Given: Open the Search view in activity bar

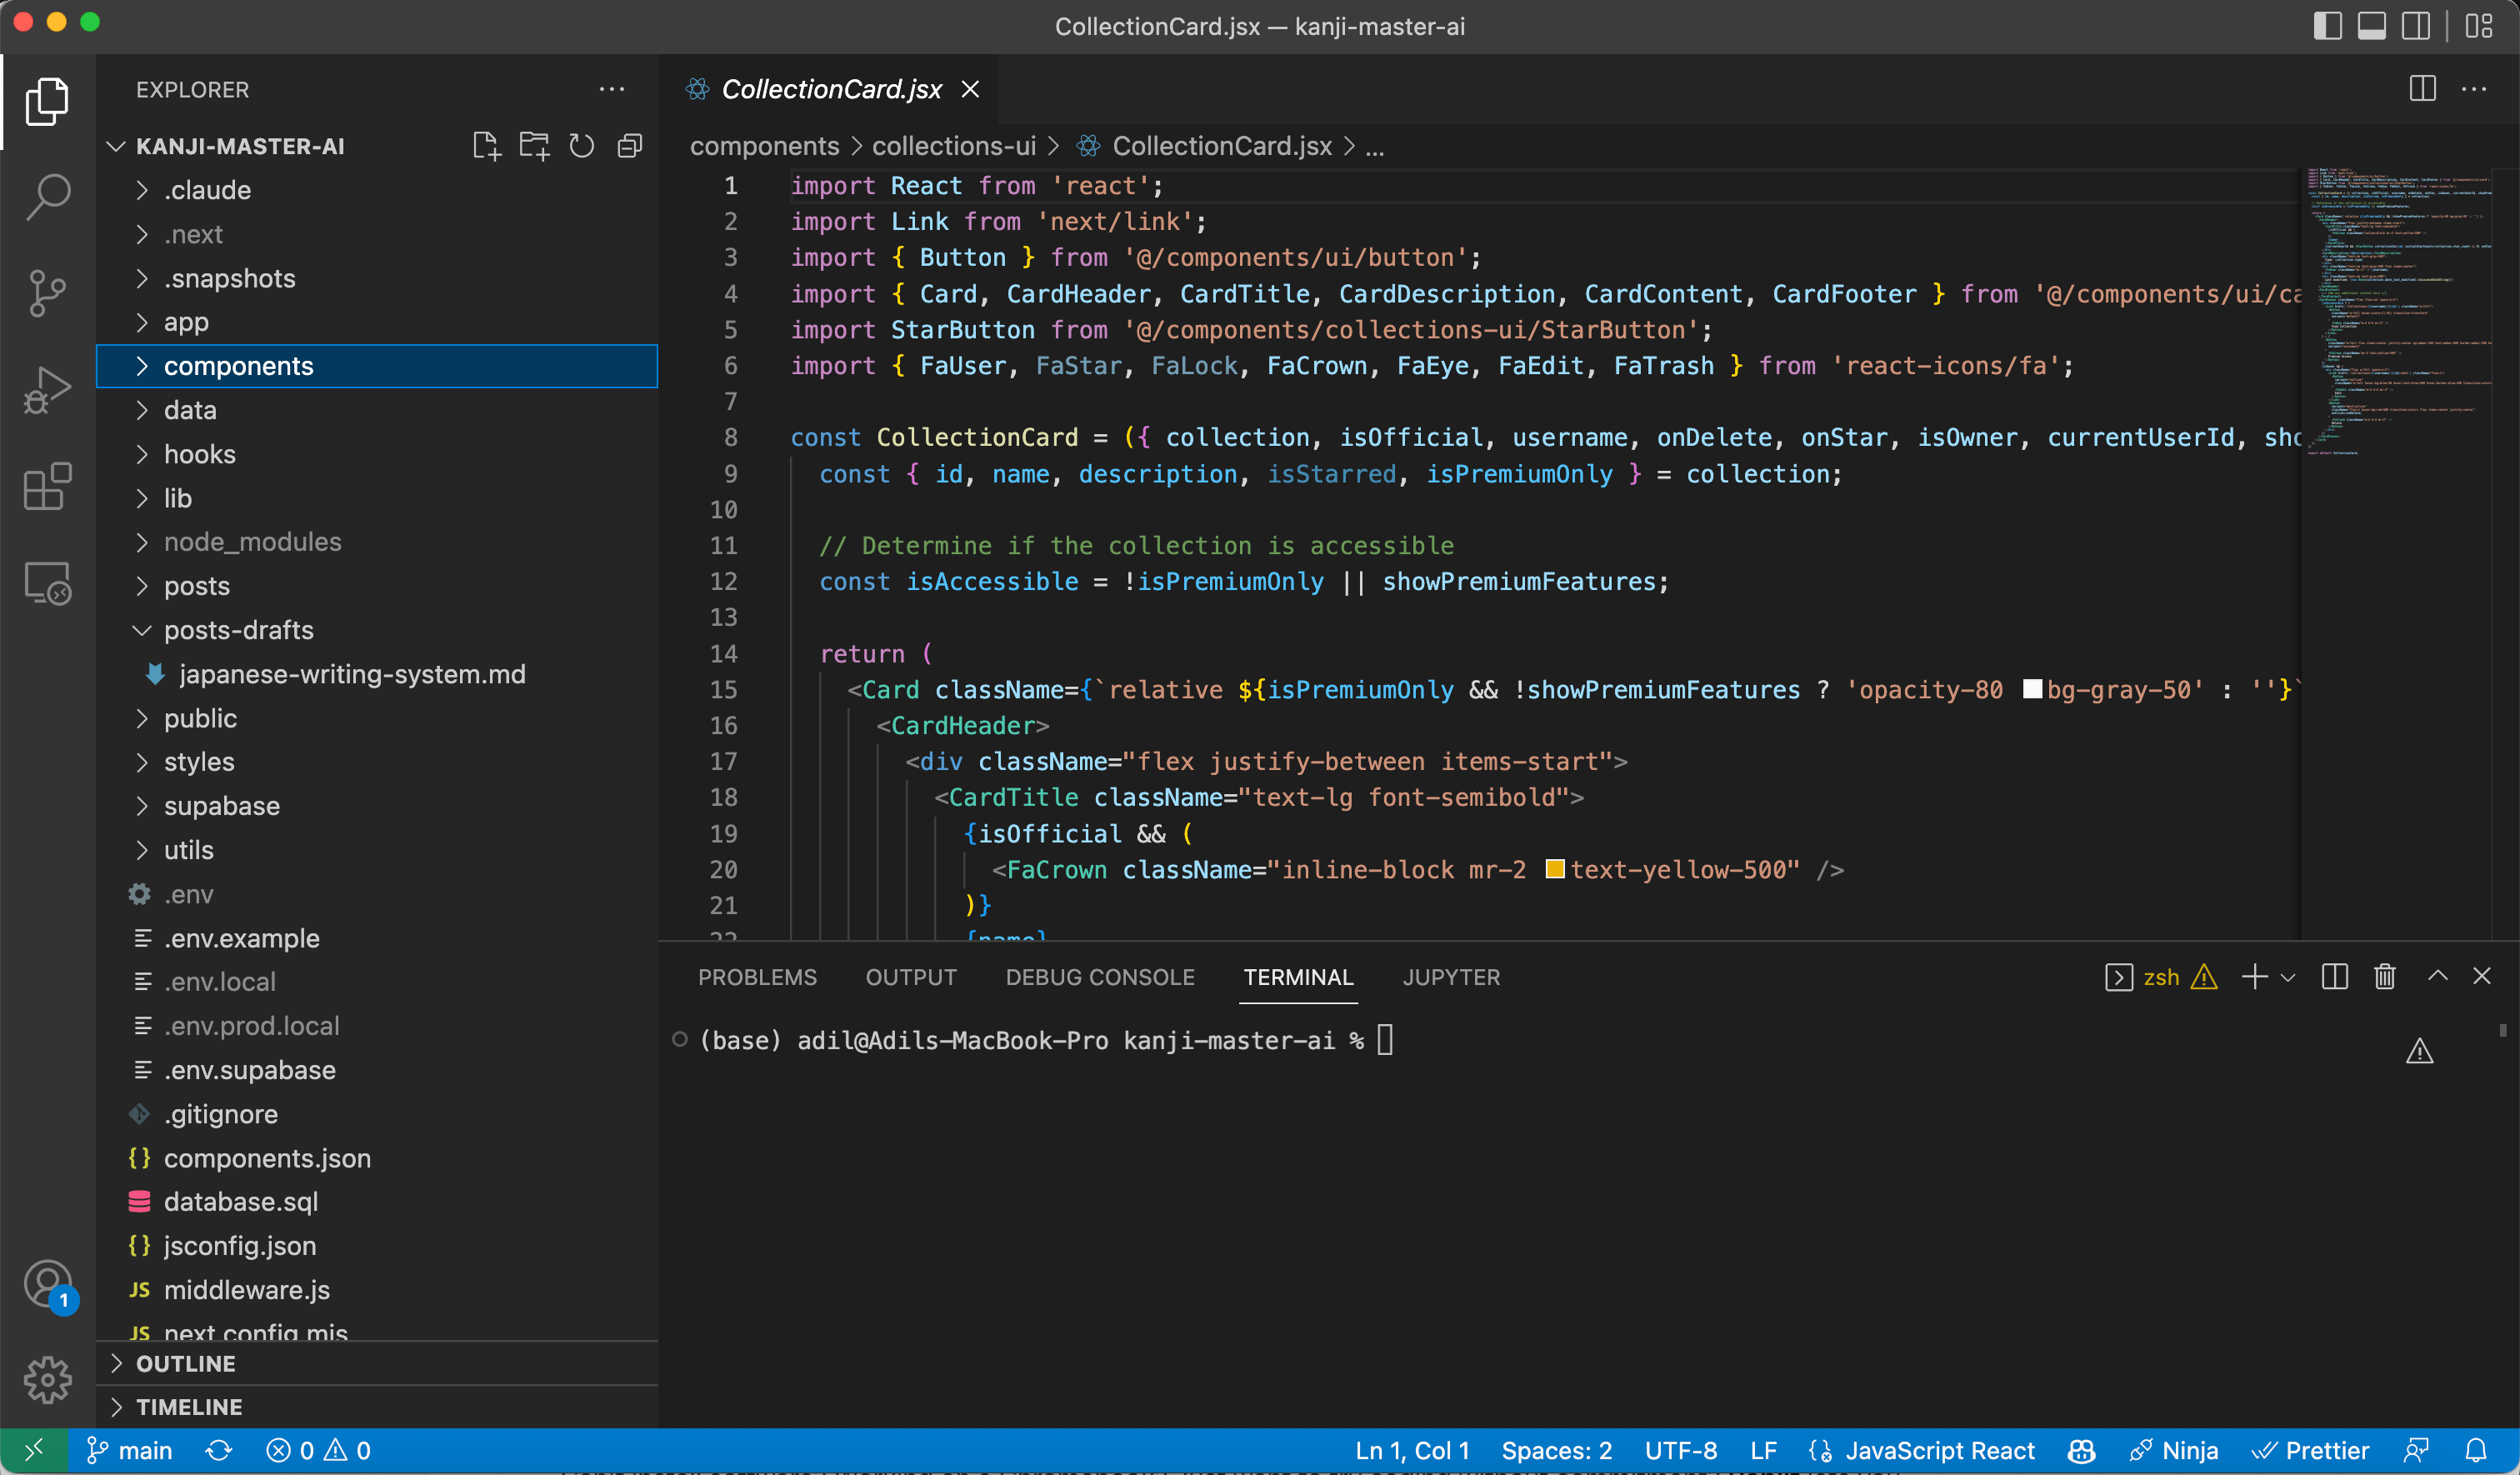Looking at the screenshot, I should pyautogui.click(x=47, y=196).
